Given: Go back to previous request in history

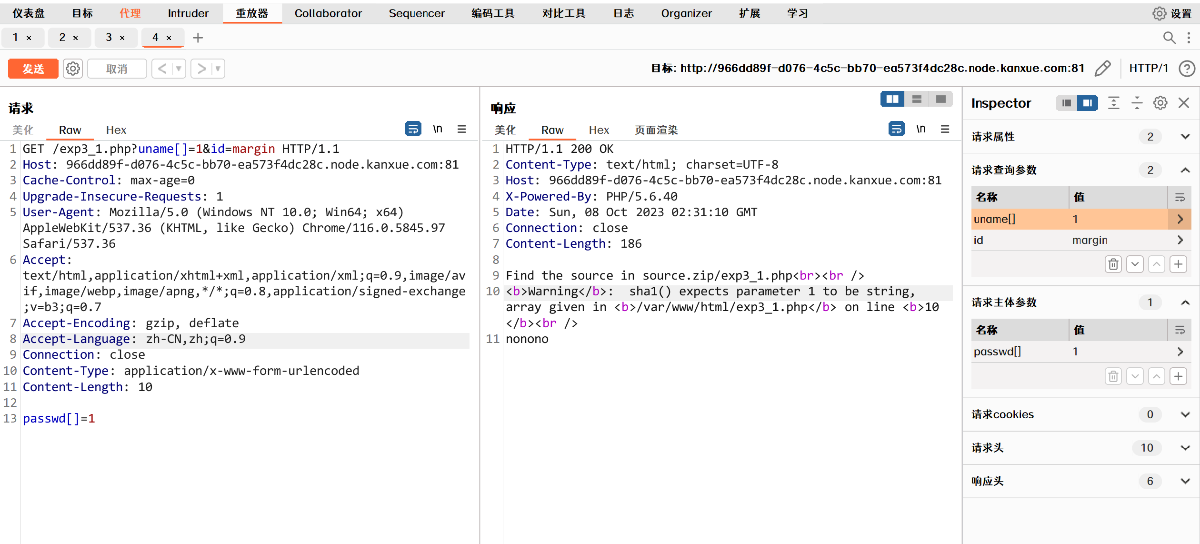Looking at the screenshot, I should 161,69.
